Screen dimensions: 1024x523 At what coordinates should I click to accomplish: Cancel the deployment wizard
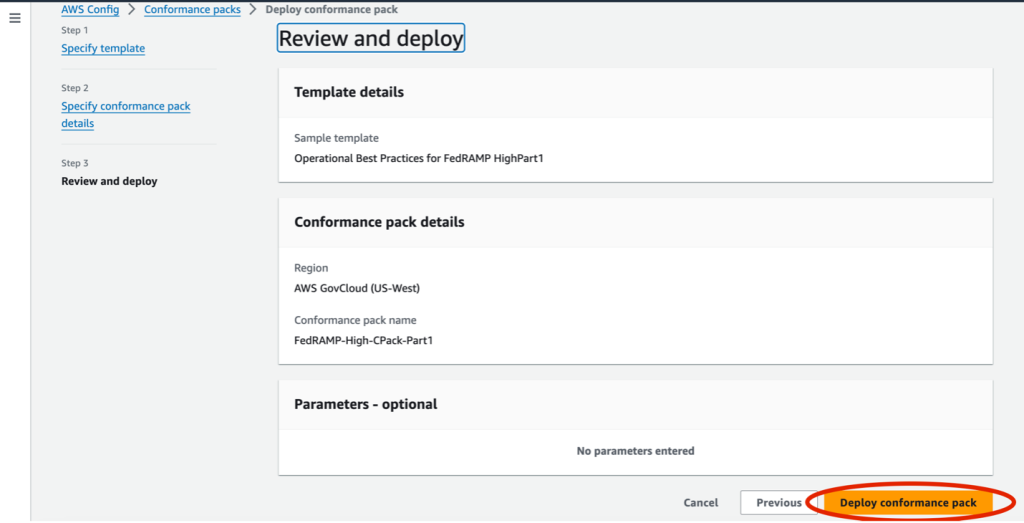pyautogui.click(x=701, y=502)
